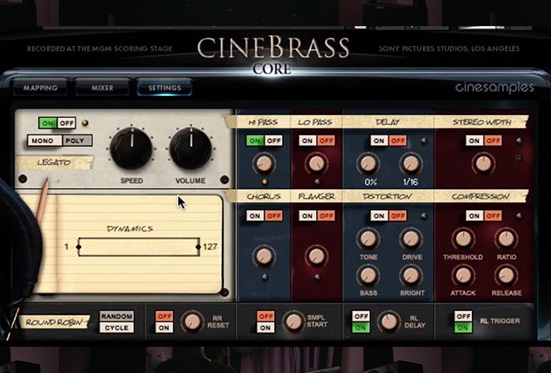Turn RR Reset ON
The image size is (551, 373).
tap(164, 328)
